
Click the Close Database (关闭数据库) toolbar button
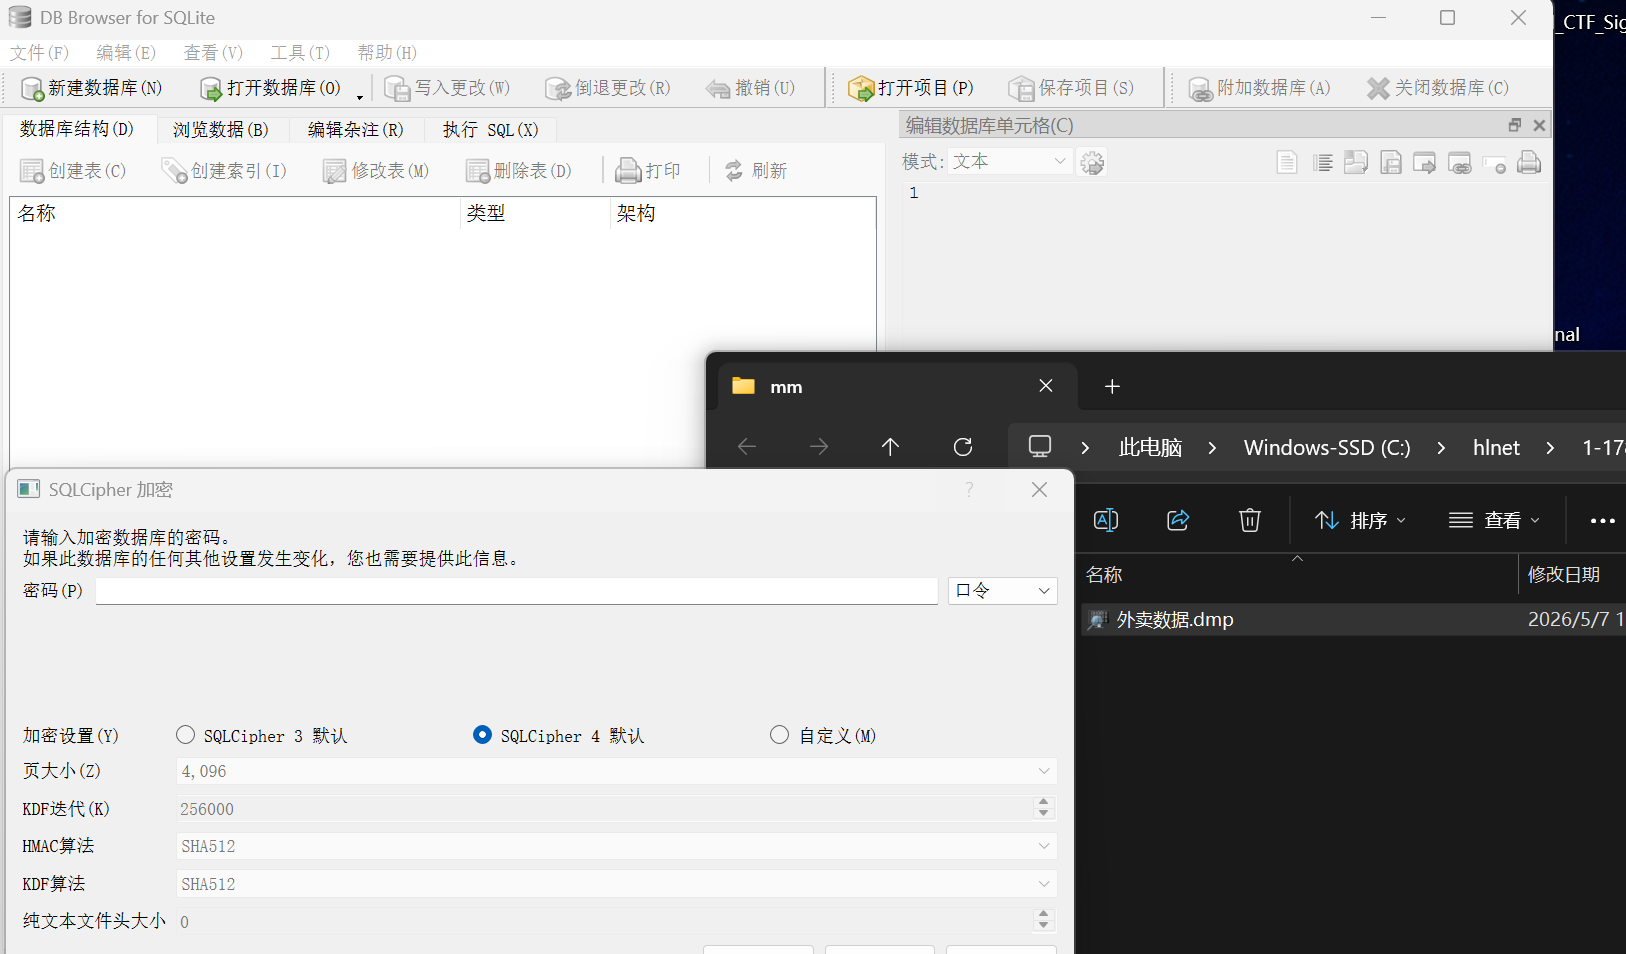click(1438, 88)
